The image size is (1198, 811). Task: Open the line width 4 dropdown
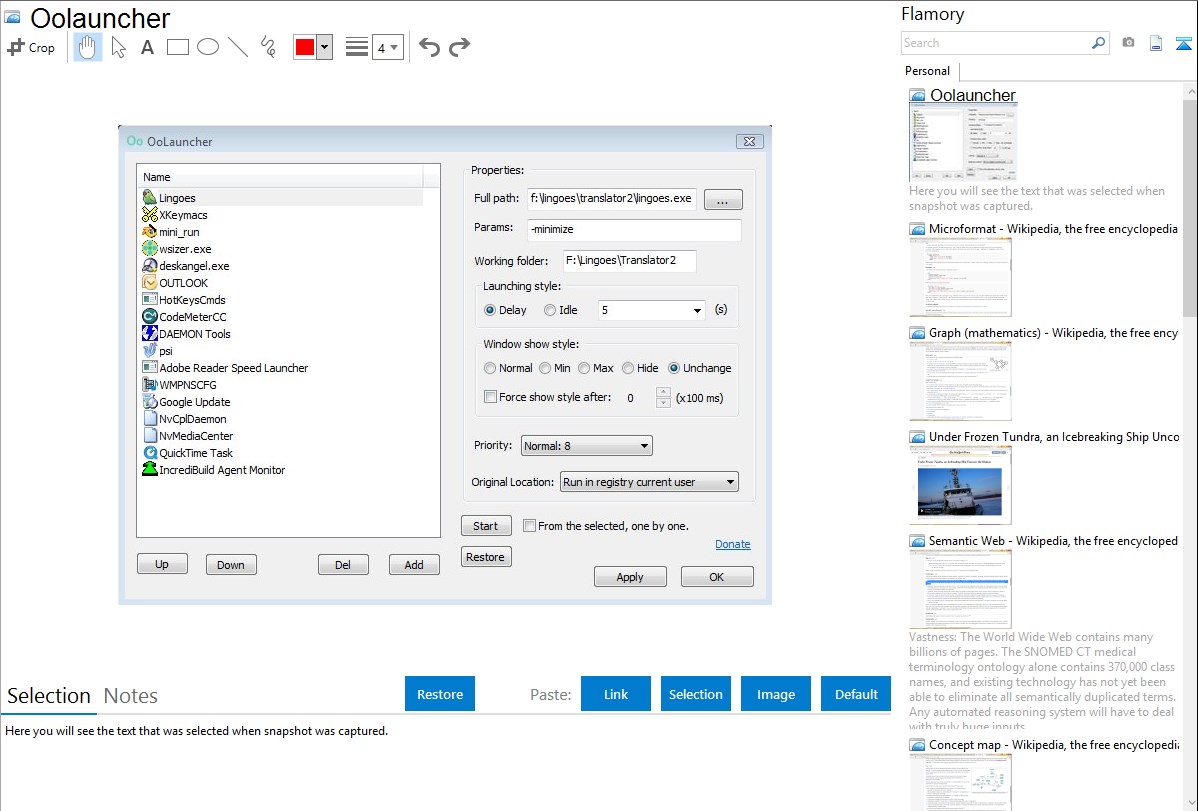click(388, 47)
